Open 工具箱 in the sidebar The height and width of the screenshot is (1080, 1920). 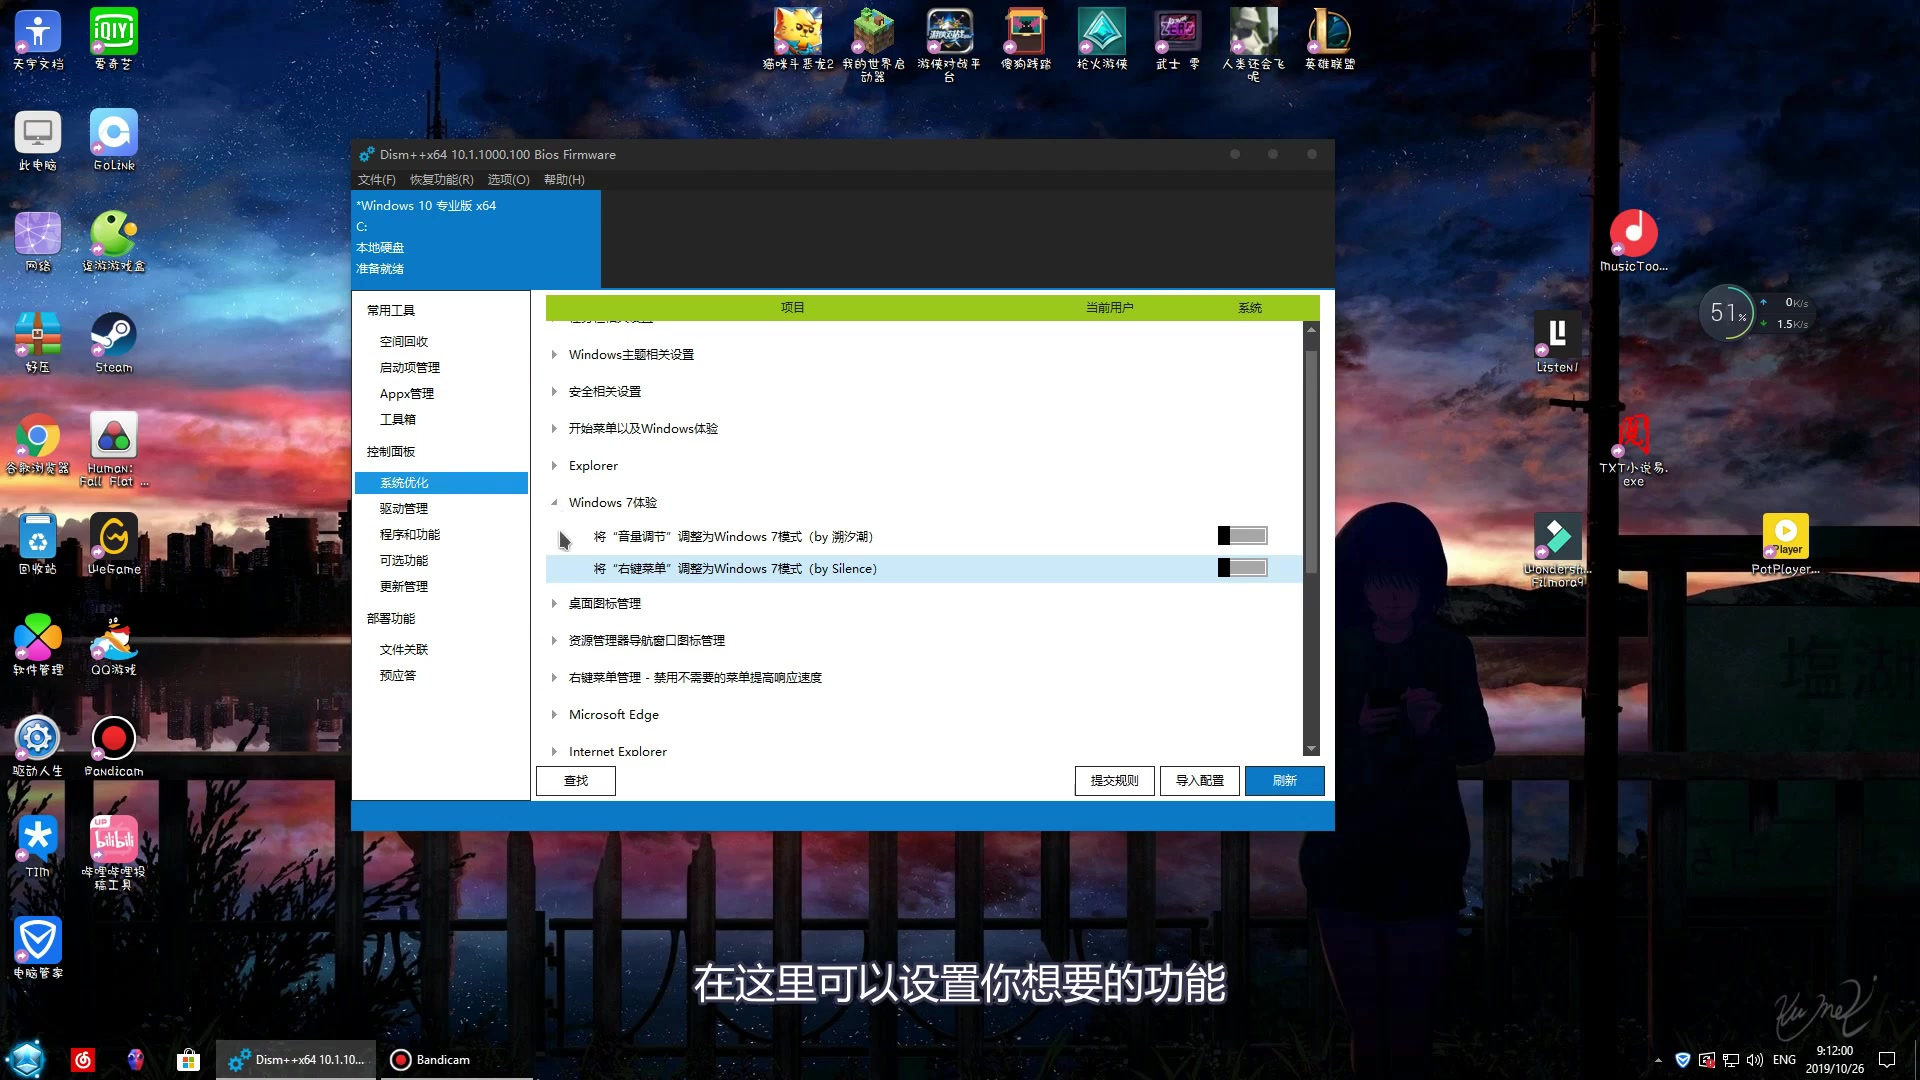[398, 420]
